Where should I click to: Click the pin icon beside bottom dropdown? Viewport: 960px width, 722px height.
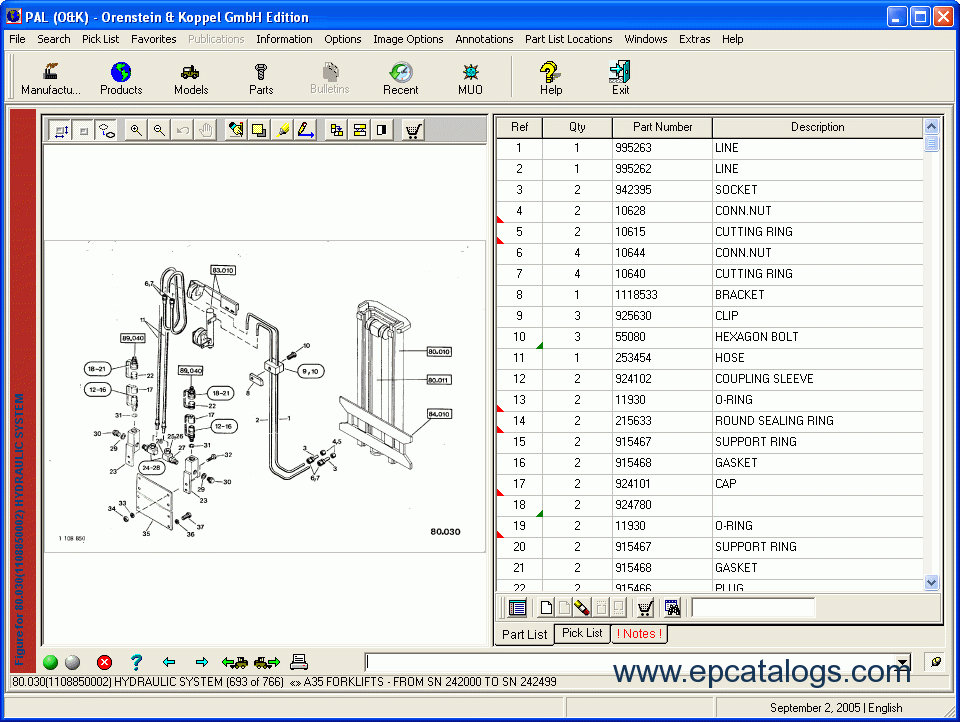click(936, 662)
